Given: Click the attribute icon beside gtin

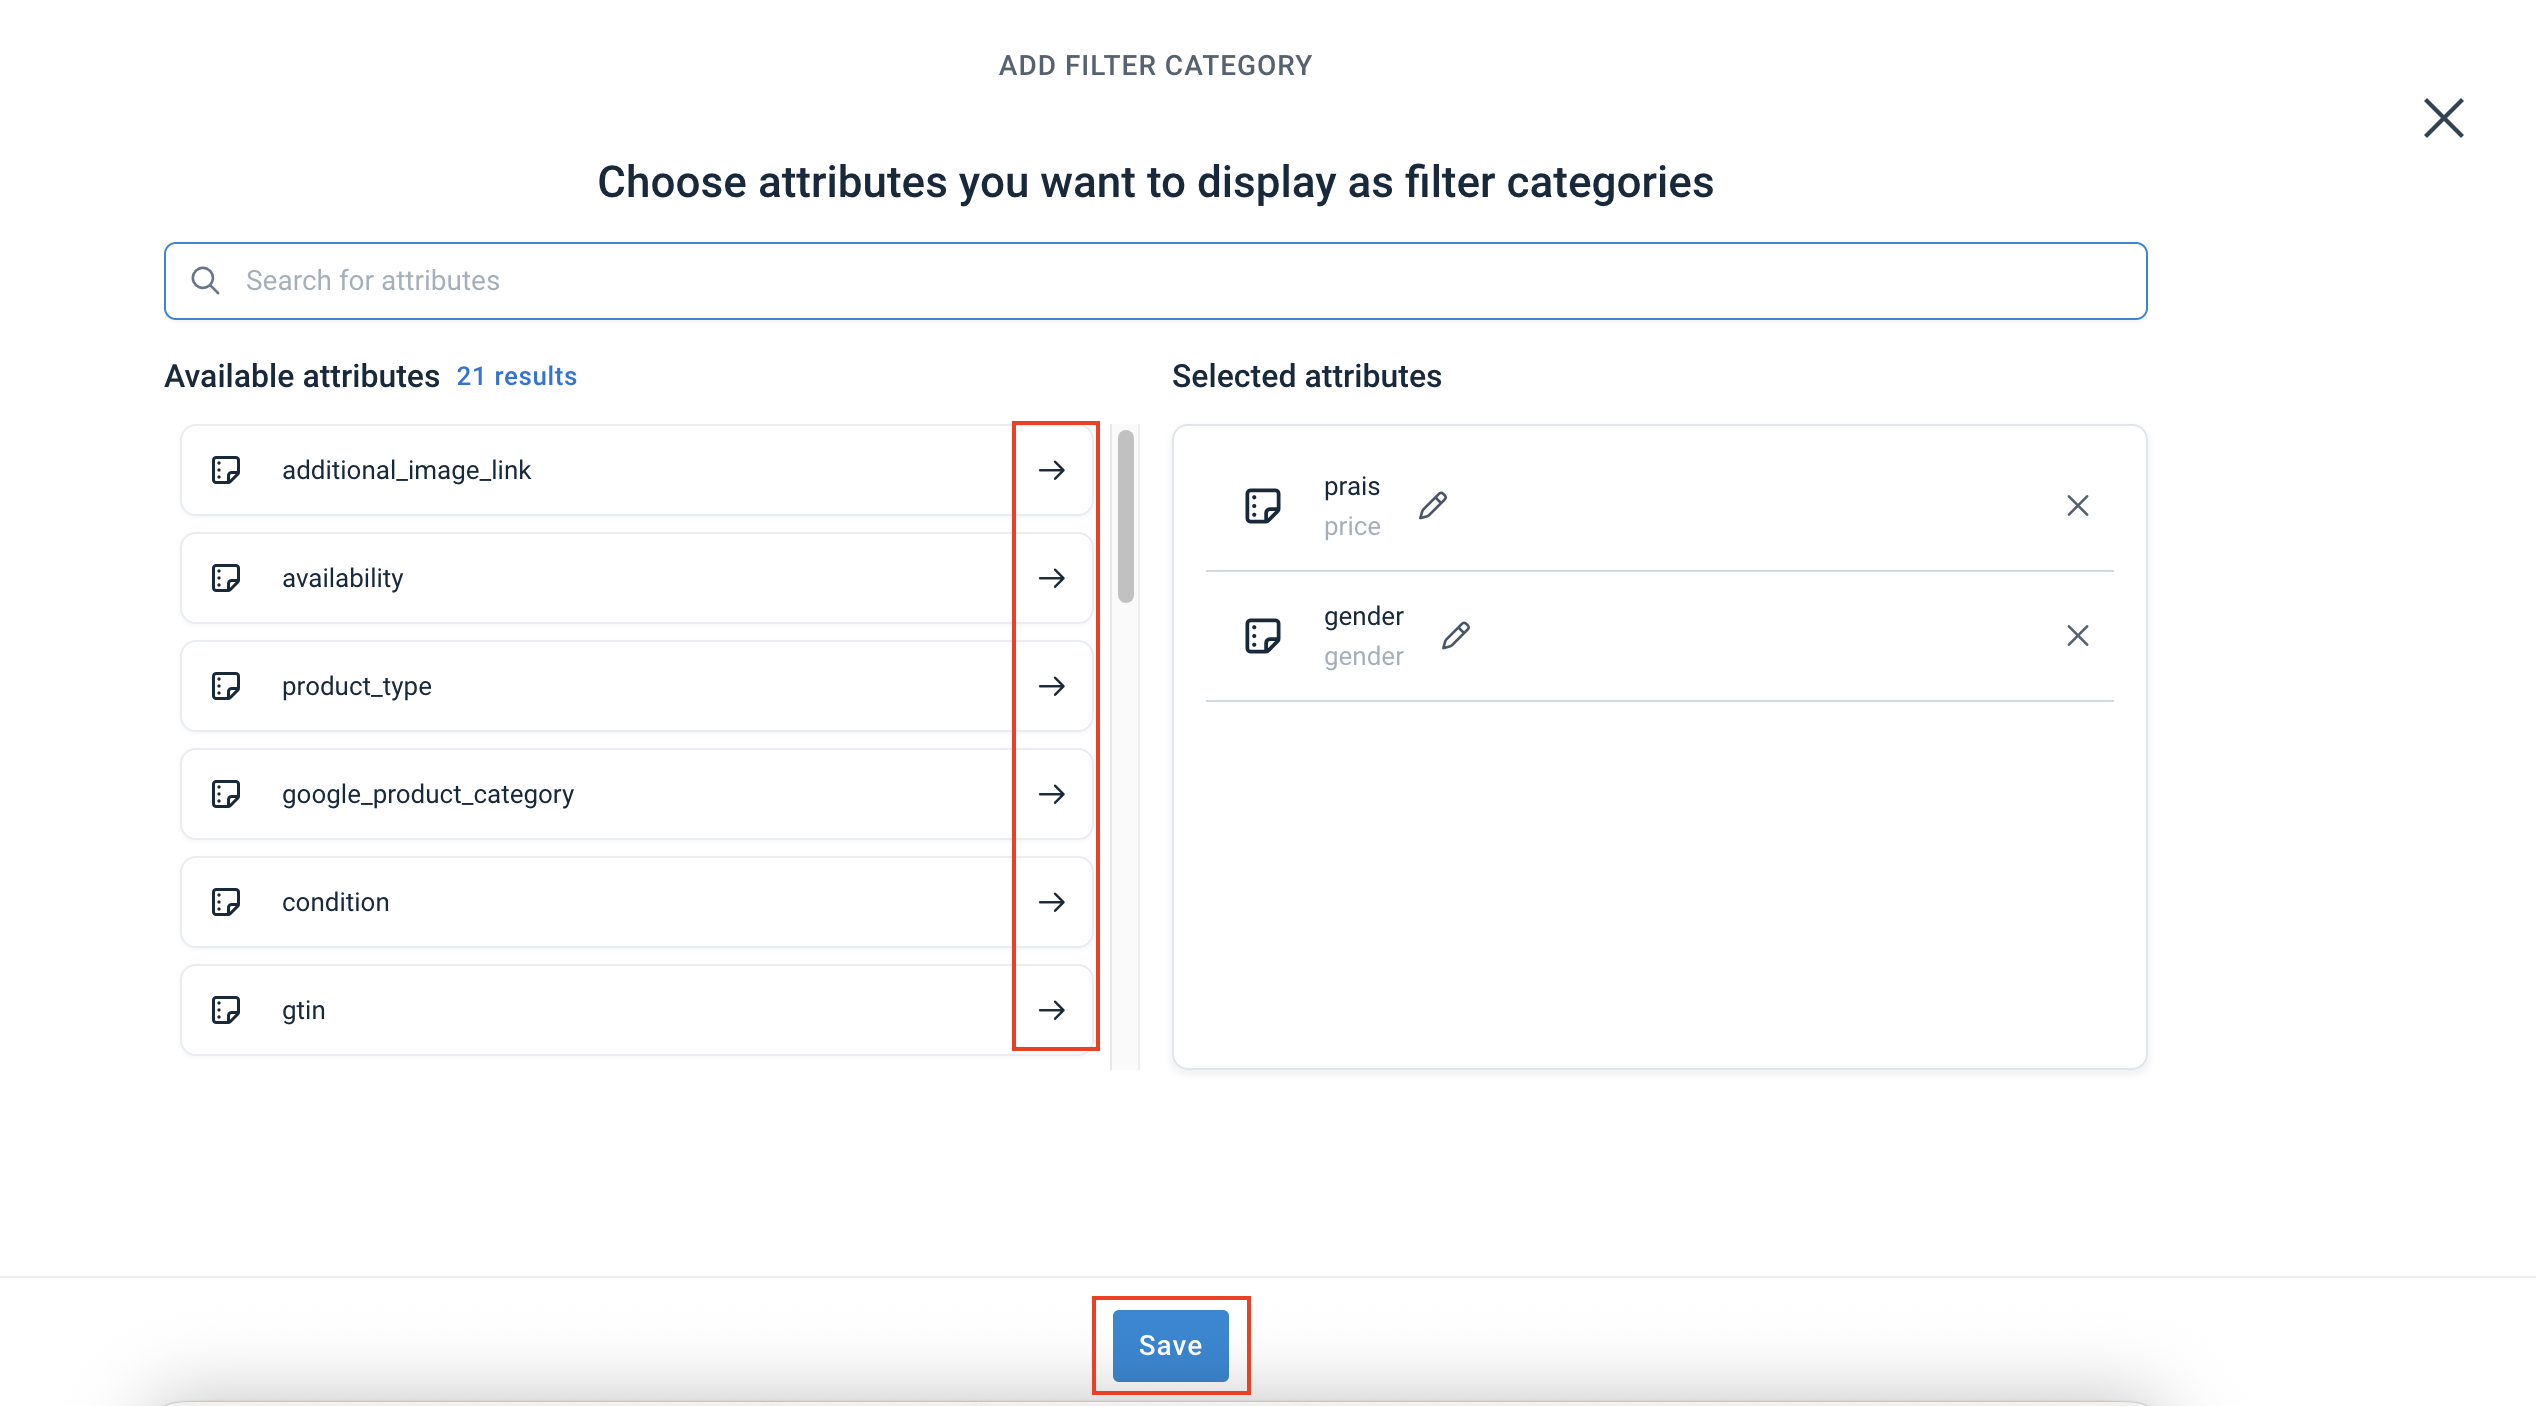Looking at the screenshot, I should pyautogui.click(x=226, y=1010).
